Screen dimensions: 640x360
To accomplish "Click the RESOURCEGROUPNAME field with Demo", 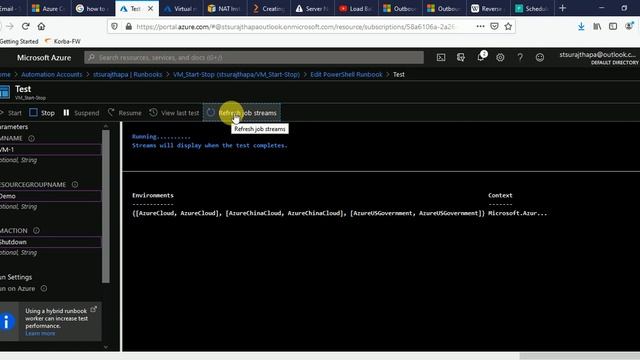I will tap(50, 196).
